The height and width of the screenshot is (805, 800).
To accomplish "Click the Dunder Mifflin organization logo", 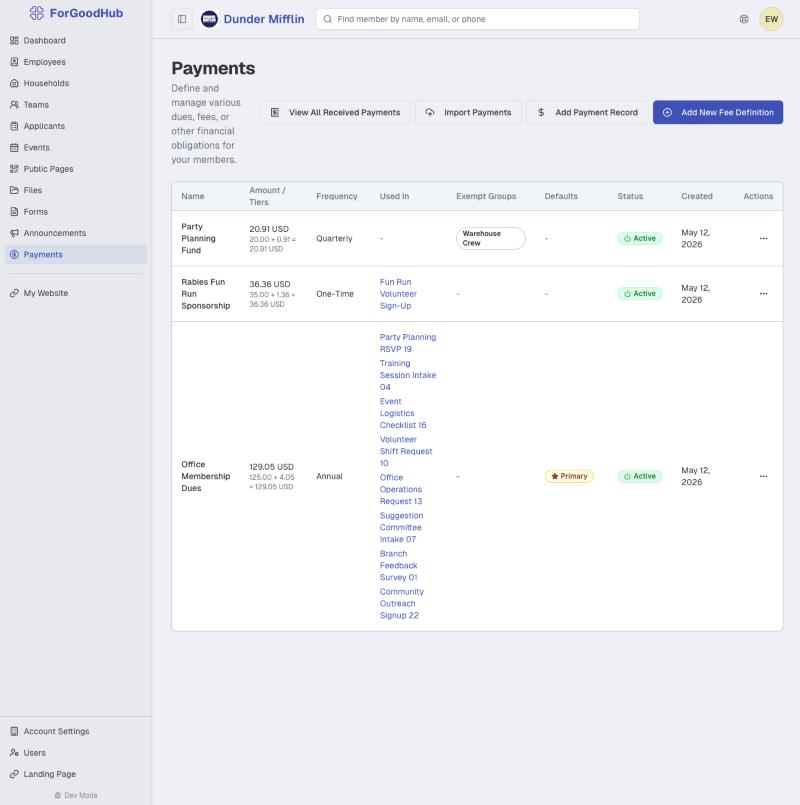I will pyautogui.click(x=209, y=19).
